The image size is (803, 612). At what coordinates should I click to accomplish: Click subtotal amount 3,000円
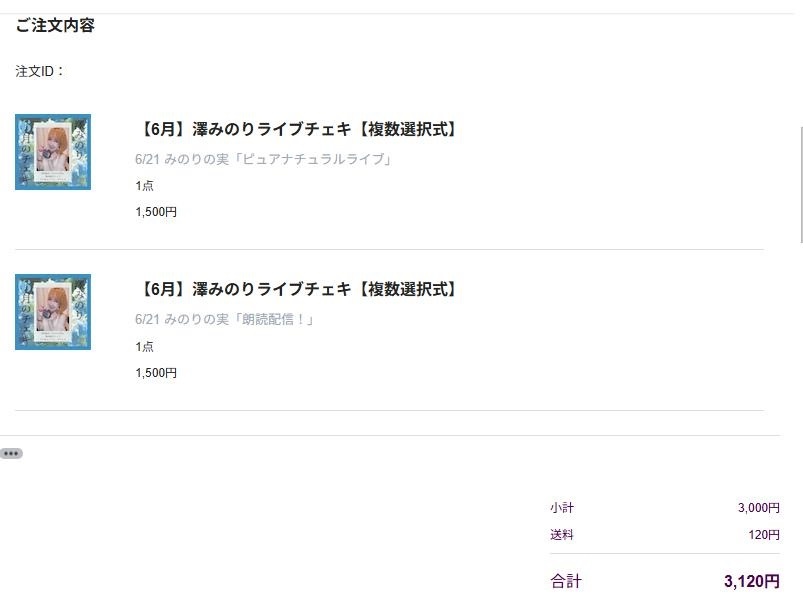coord(758,508)
